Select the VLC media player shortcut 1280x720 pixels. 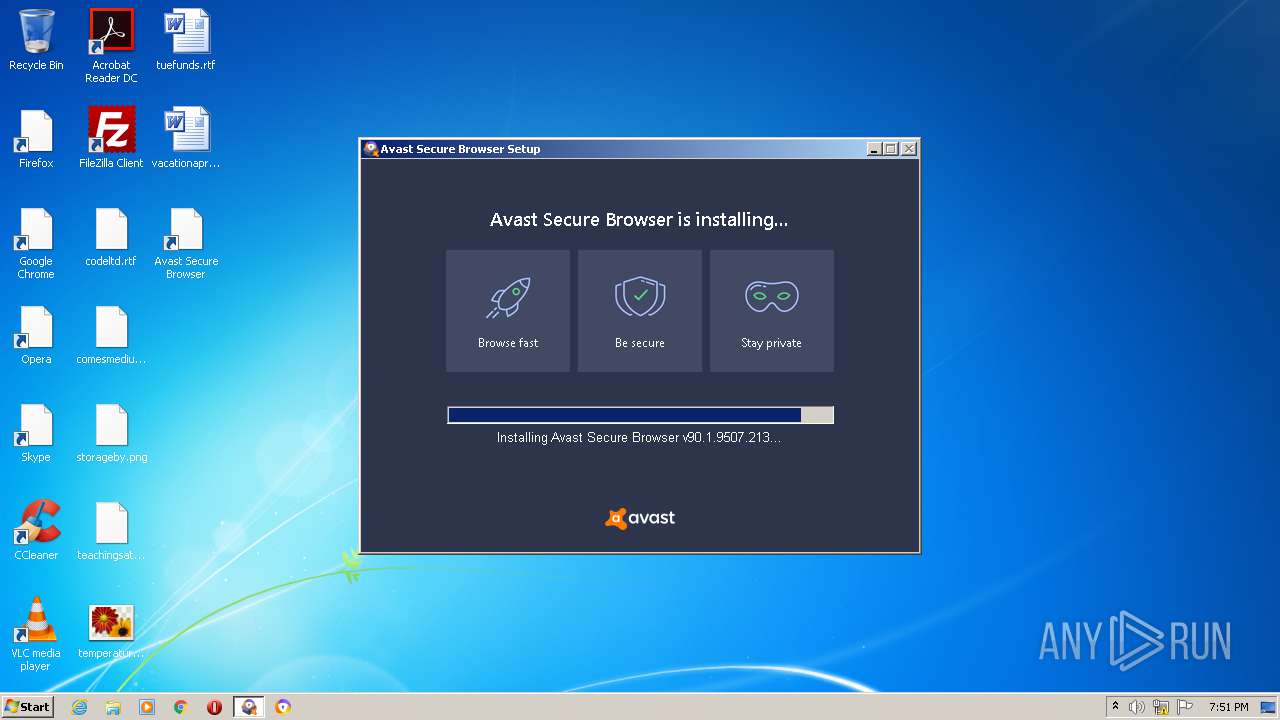36,634
